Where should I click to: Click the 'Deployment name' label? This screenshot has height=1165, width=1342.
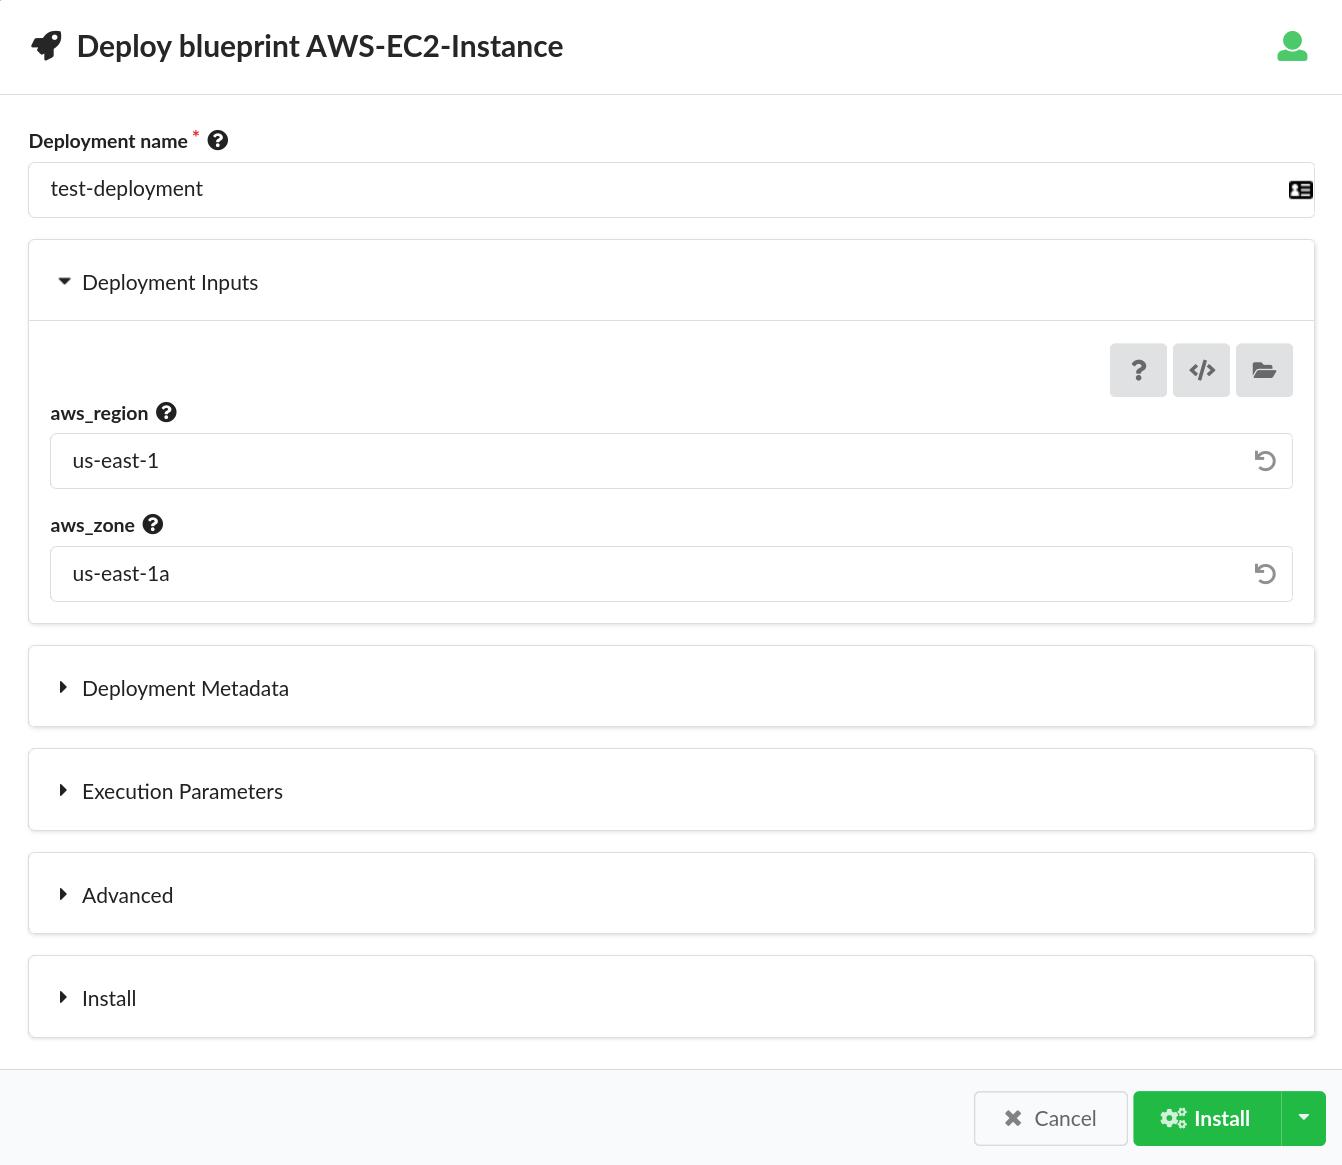[x=108, y=141]
